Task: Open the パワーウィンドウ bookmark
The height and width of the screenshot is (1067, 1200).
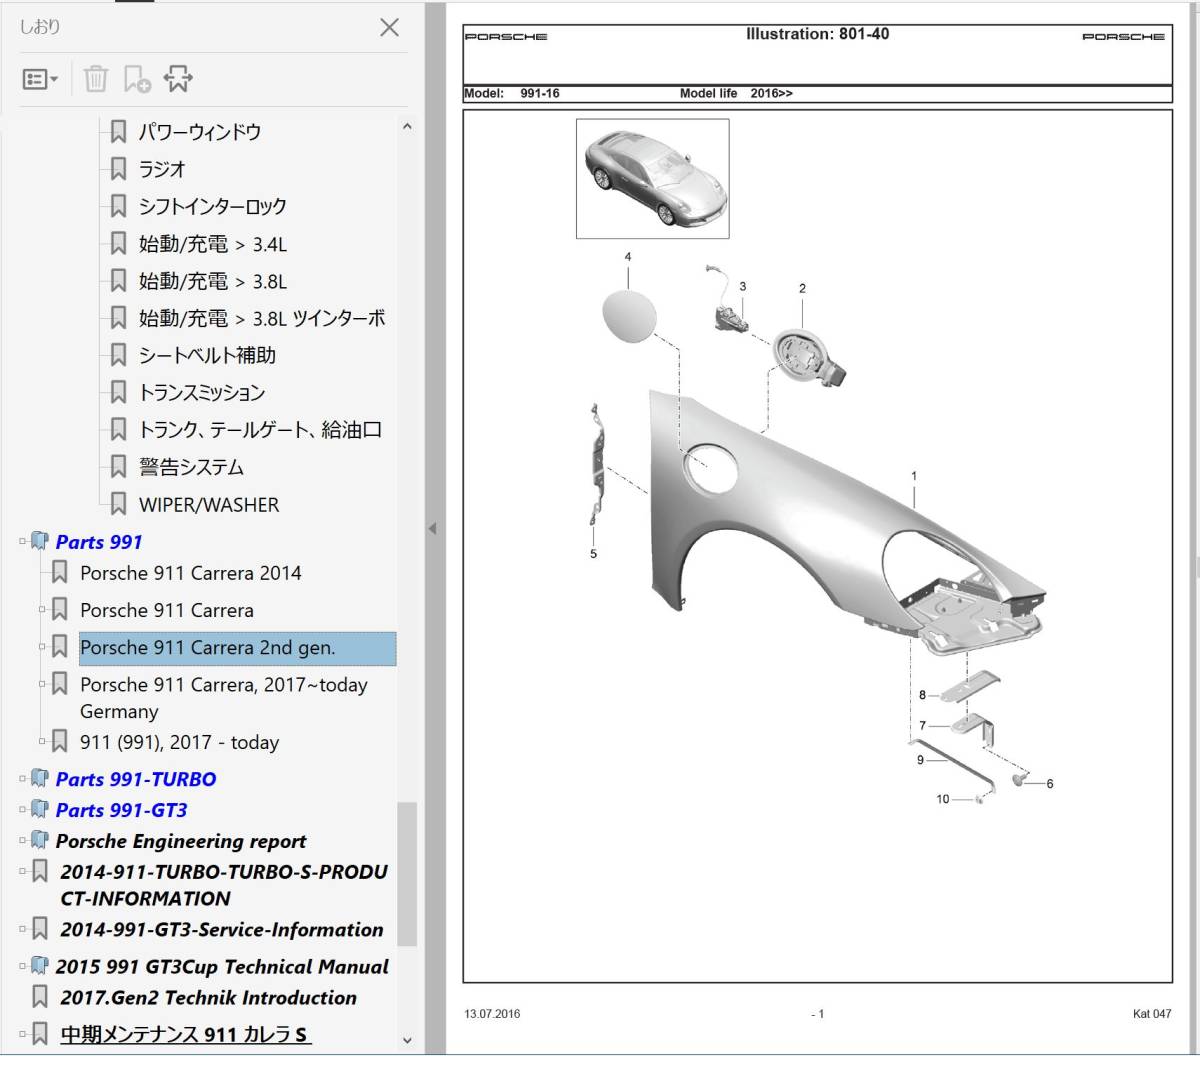Action: [x=200, y=132]
